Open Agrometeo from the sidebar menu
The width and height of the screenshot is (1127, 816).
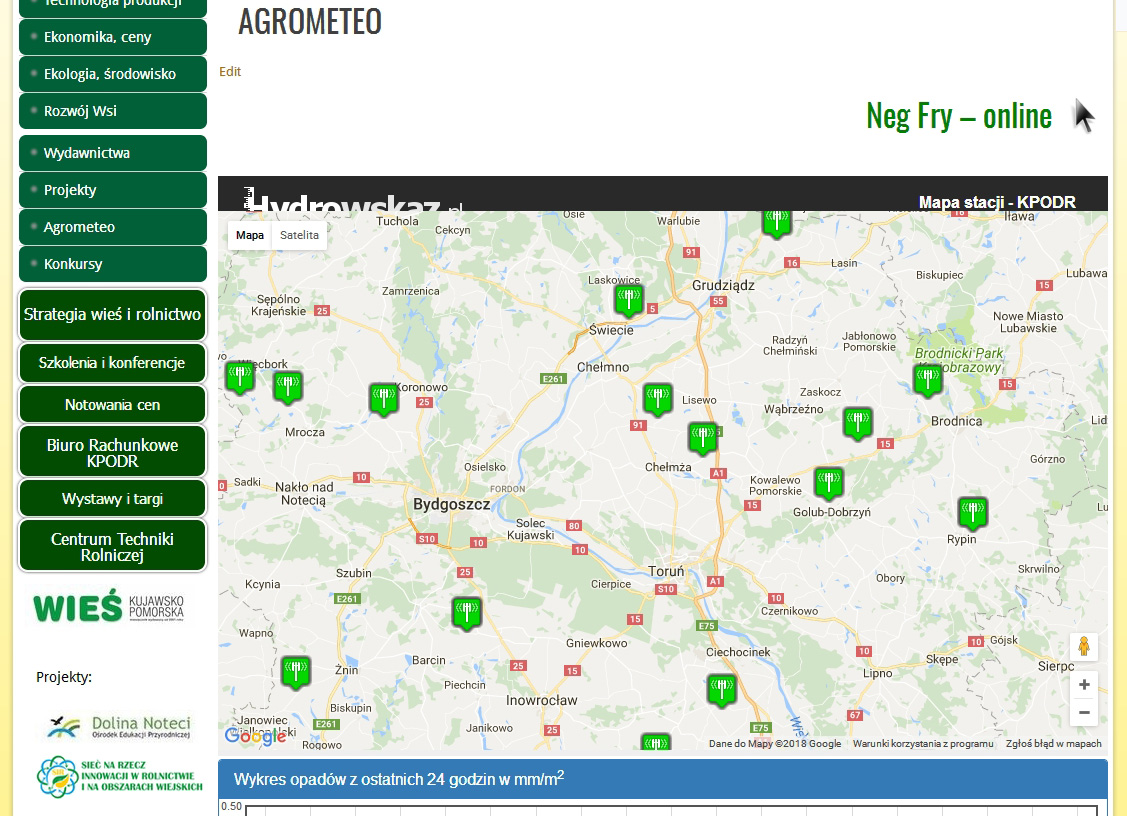(113, 227)
